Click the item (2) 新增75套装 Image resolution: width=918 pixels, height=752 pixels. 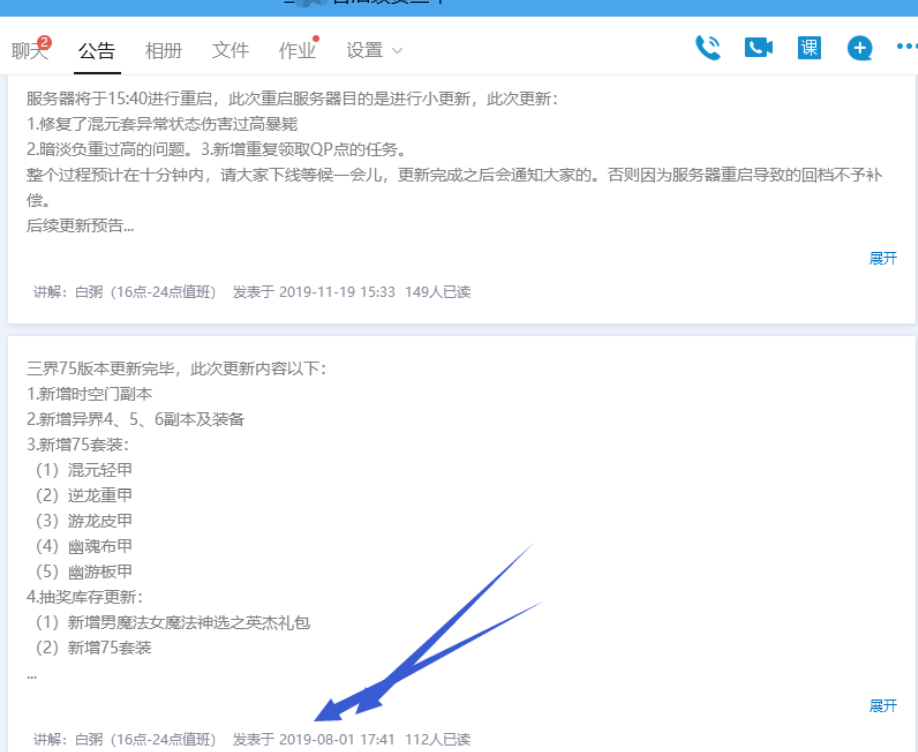(x=93, y=648)
